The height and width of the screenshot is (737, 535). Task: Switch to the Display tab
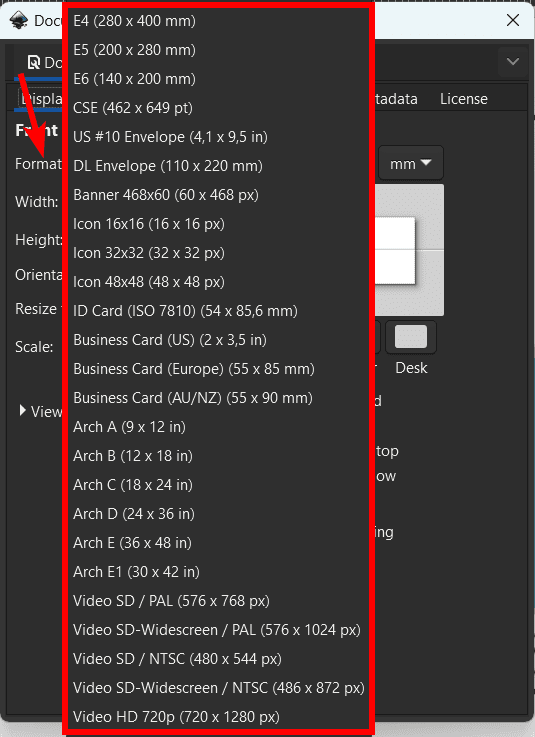coord(40,99)
